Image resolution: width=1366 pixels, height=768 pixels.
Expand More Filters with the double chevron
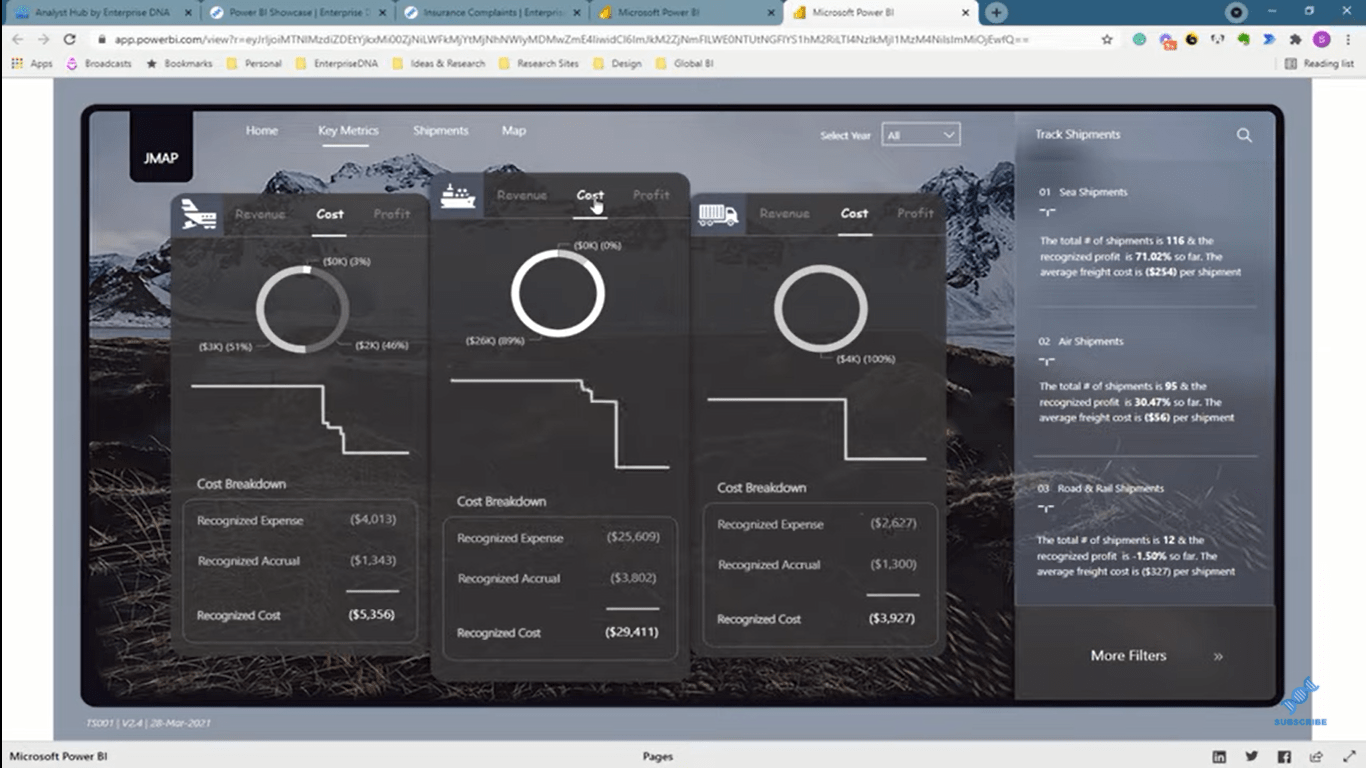(1218, 657)
